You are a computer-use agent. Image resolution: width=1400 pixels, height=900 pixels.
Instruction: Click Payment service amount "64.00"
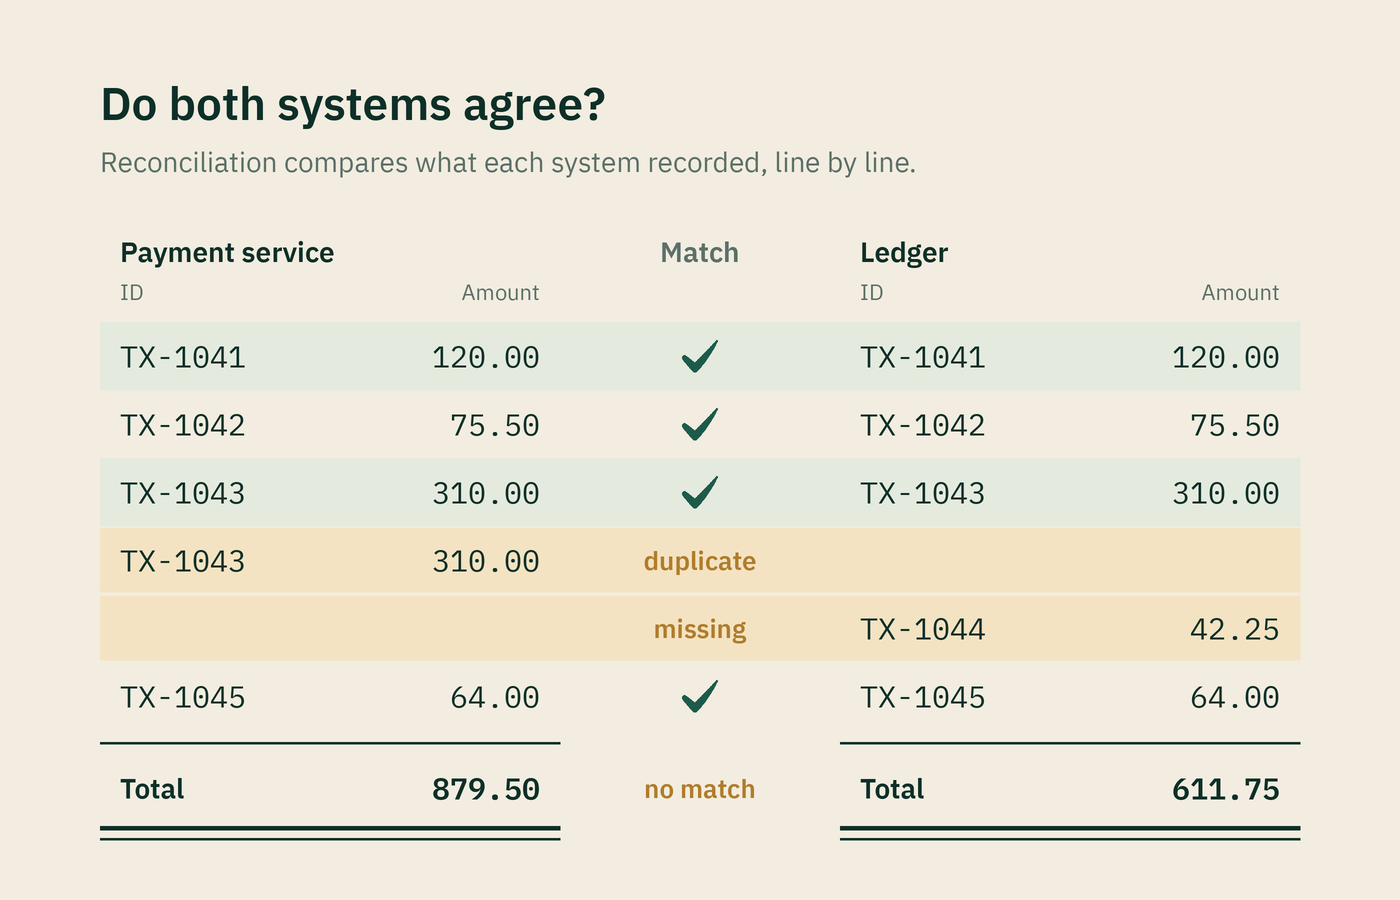[495, 697]
